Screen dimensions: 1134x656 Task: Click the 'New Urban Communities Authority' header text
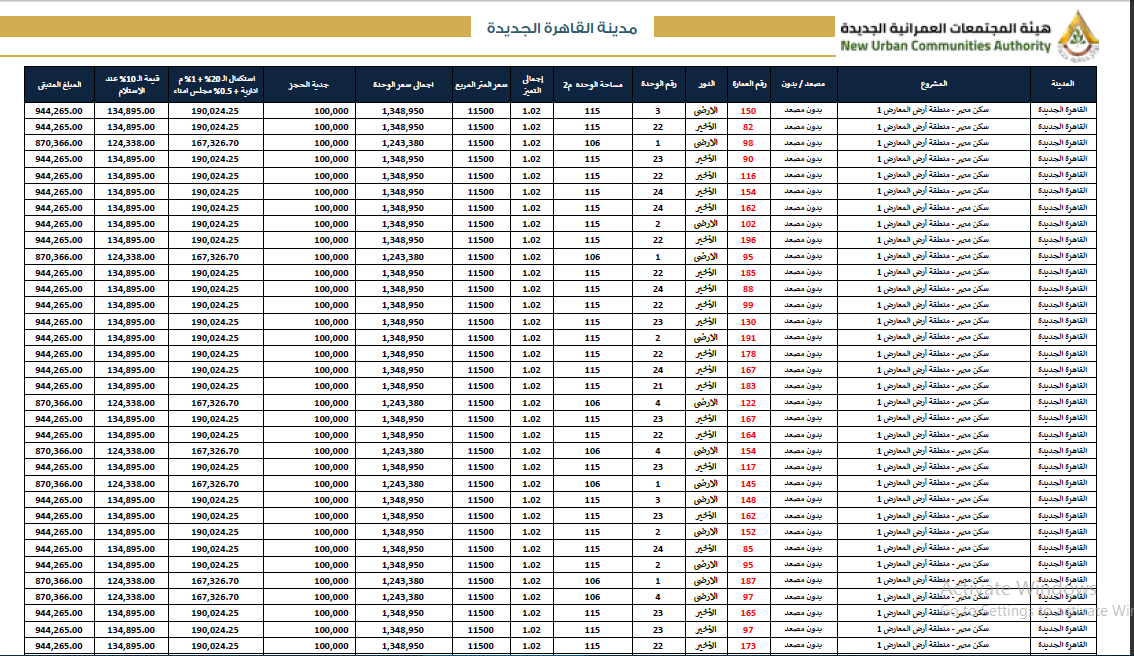point(945,46)
